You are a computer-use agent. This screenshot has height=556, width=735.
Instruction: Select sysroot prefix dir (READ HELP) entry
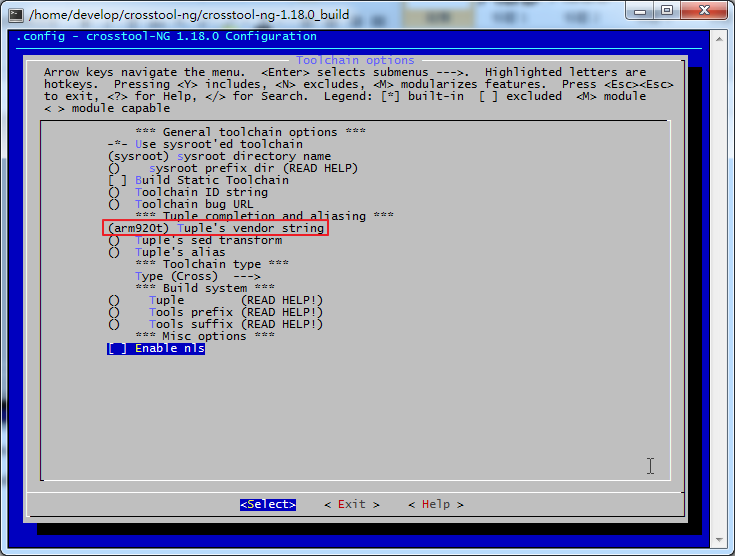pyautogui.click(x=233, y=168)
